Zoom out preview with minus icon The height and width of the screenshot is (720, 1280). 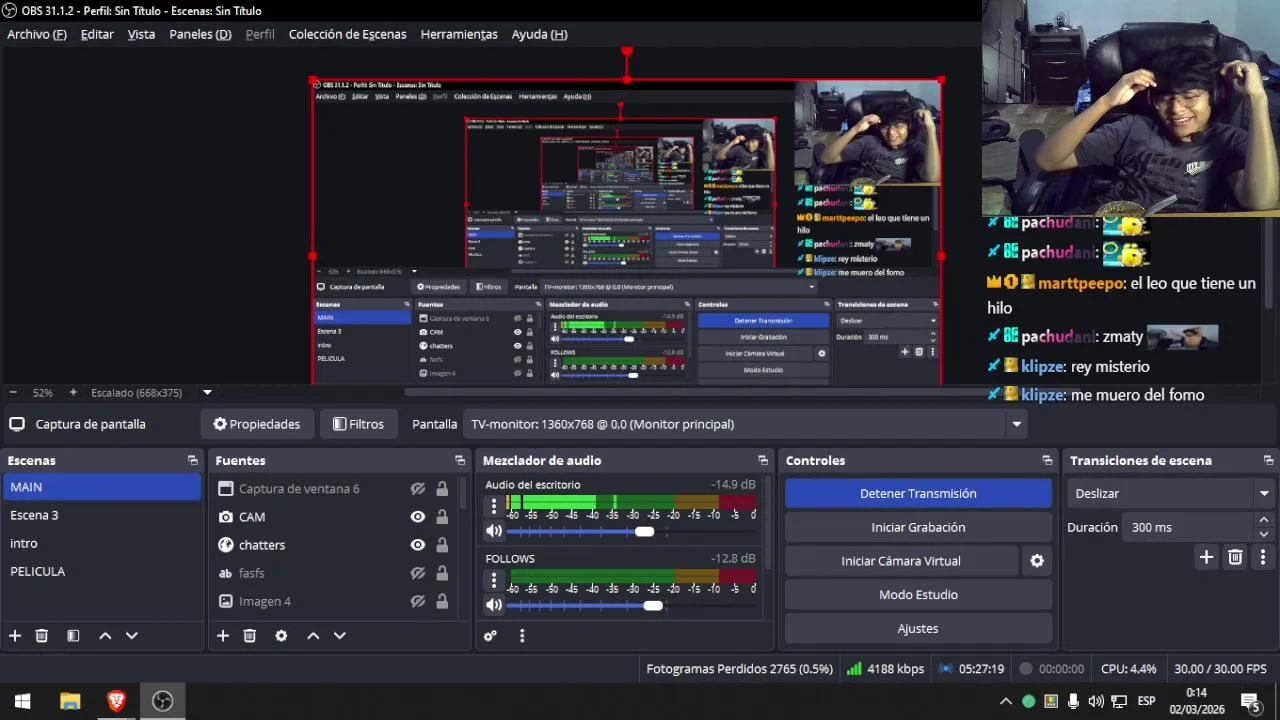tap(12, 393)
